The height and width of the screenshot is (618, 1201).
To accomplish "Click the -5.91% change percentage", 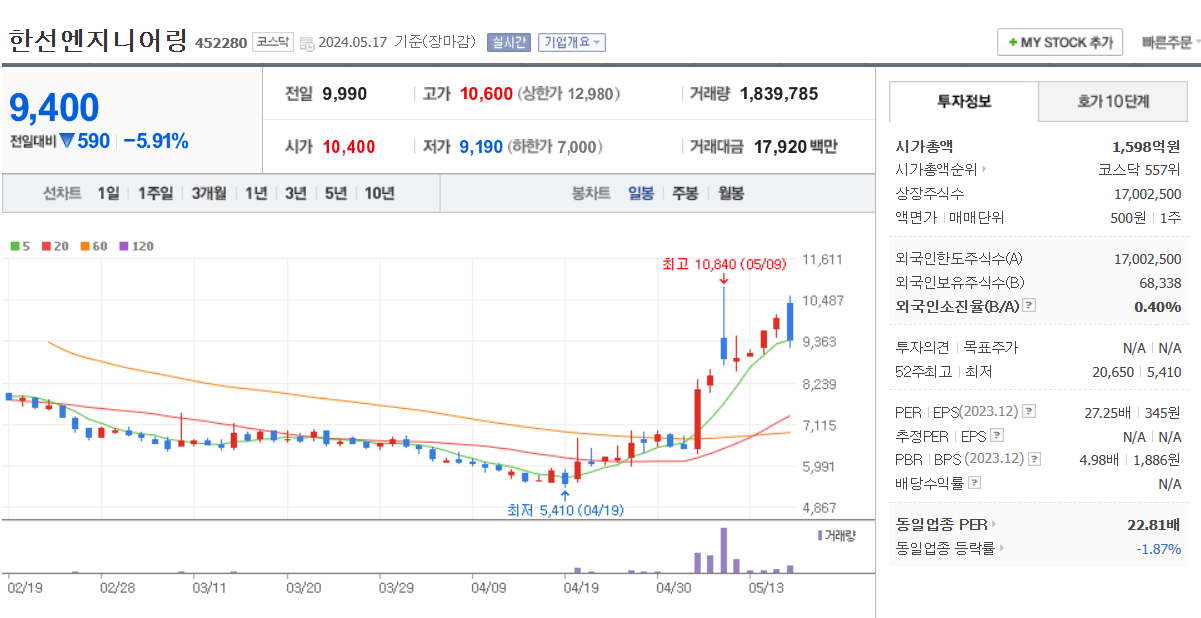I will (x=156, y=142).
